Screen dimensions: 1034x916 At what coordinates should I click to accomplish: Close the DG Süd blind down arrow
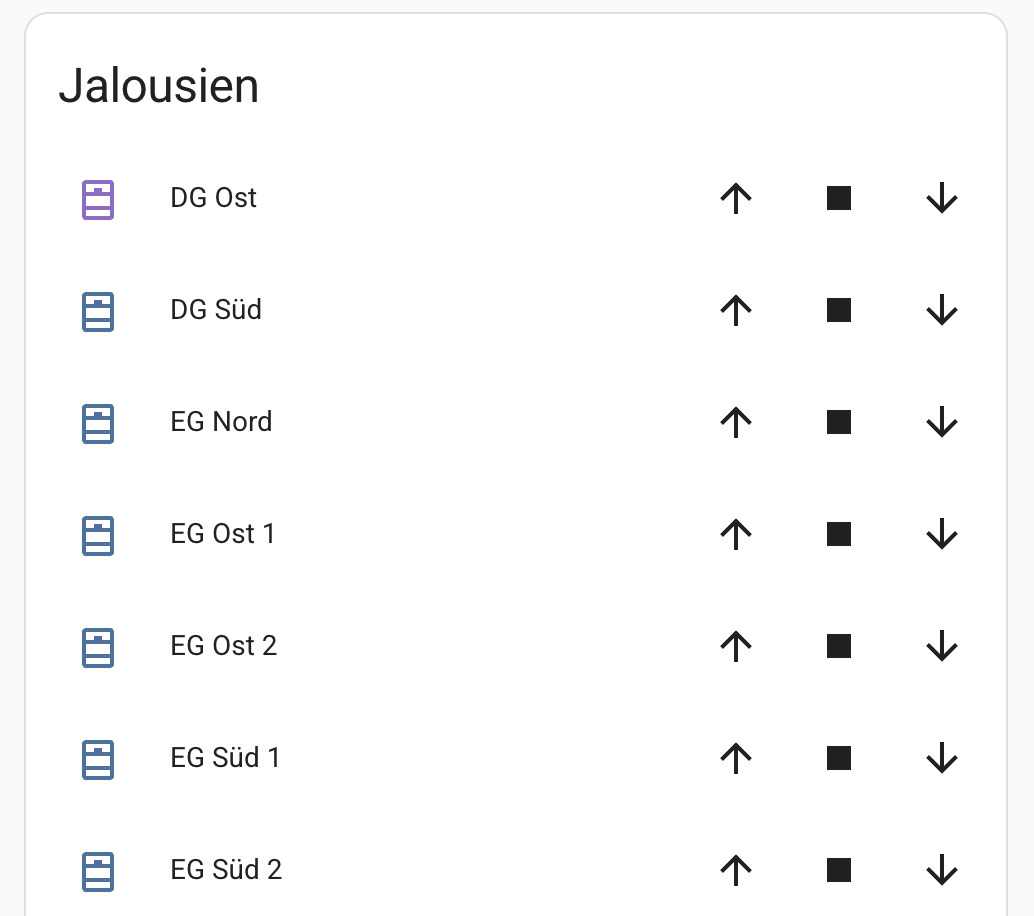tap(942, 311)
